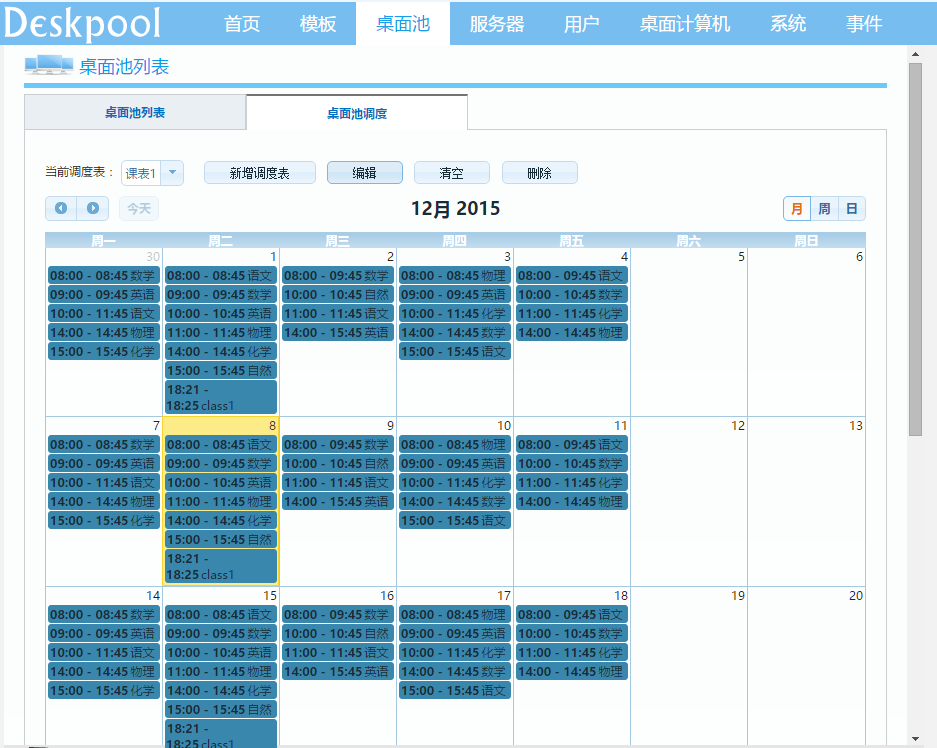Image resolution: width=937 pixels, height=748 pixels.
Task: Switch to 桌面池调度 tab
Action: click(x=357, y=113)
